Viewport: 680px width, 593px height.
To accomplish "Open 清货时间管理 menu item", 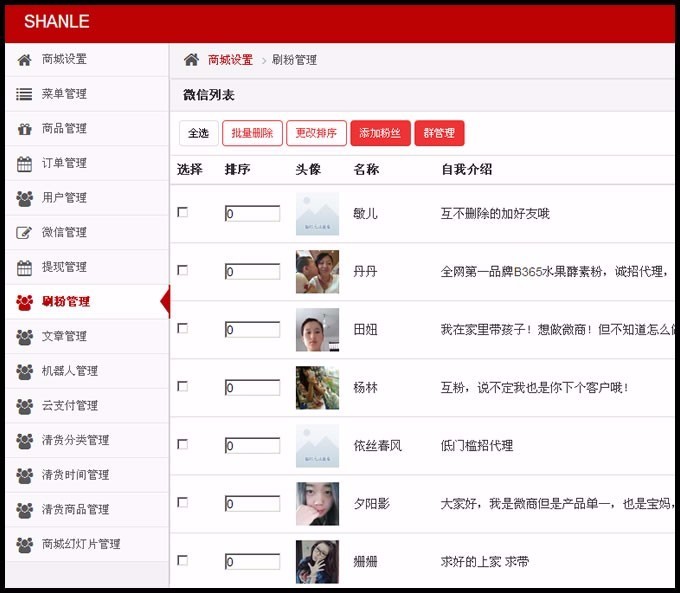I will point(87,475).
